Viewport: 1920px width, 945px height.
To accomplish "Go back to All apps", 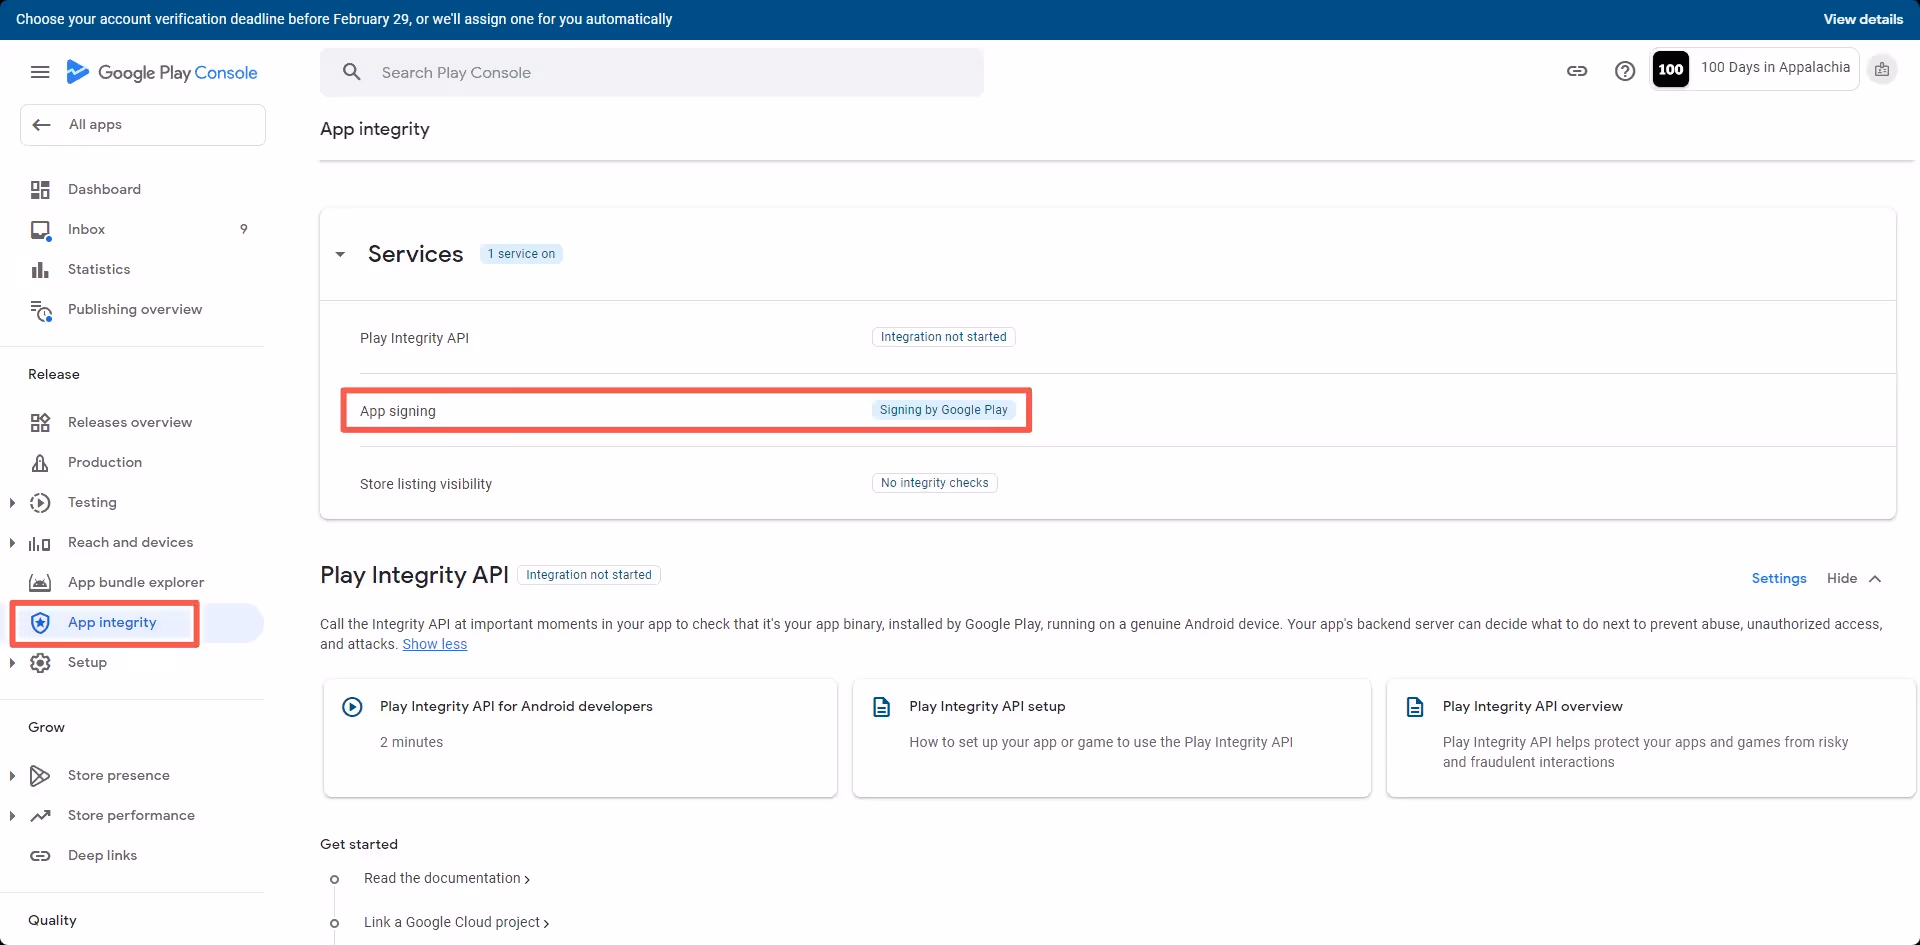I will (143, 125).
